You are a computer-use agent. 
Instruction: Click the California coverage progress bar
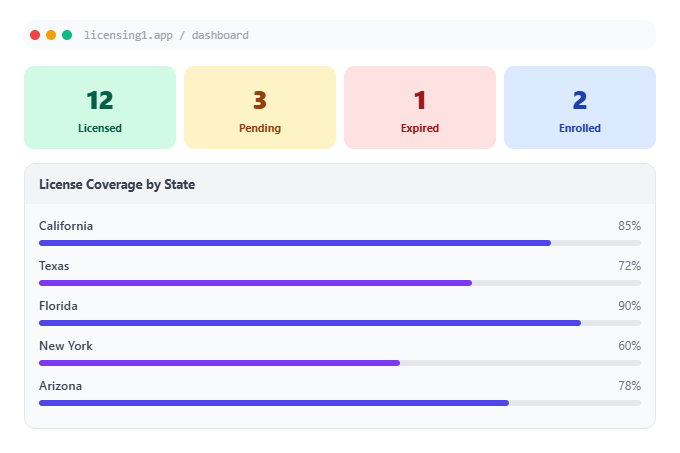point(340,243)
